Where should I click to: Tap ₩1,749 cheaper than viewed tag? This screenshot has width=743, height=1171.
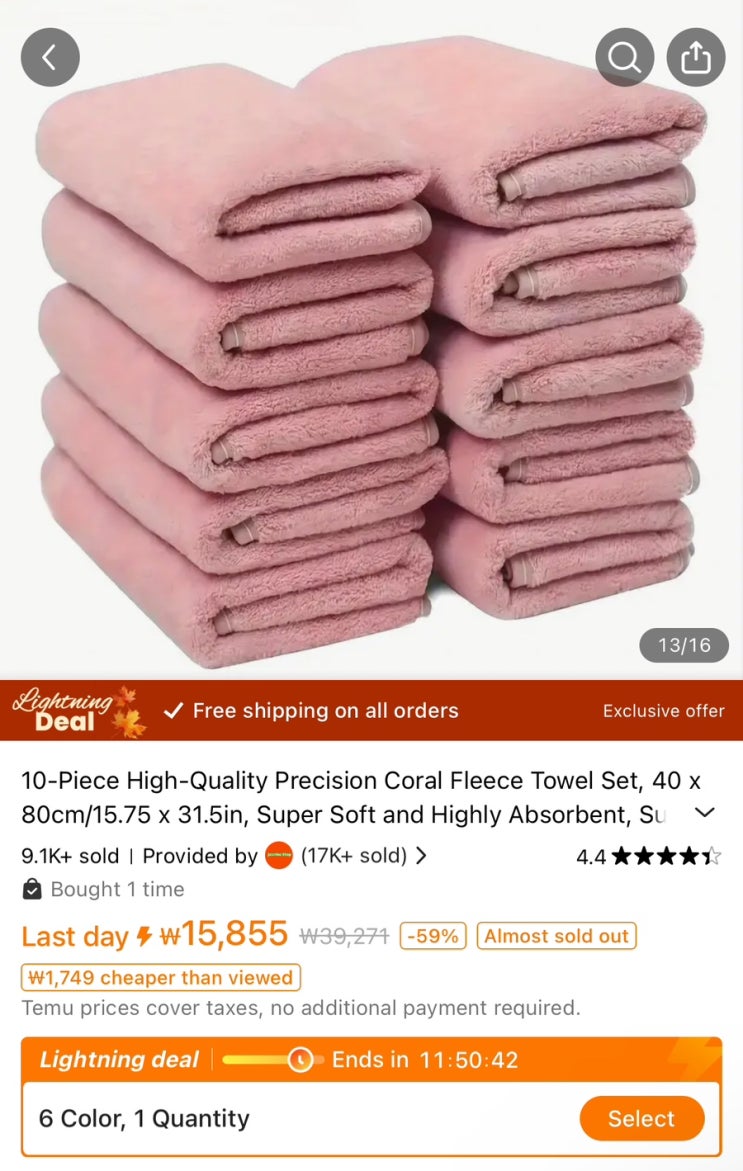(x=161, y=978)
